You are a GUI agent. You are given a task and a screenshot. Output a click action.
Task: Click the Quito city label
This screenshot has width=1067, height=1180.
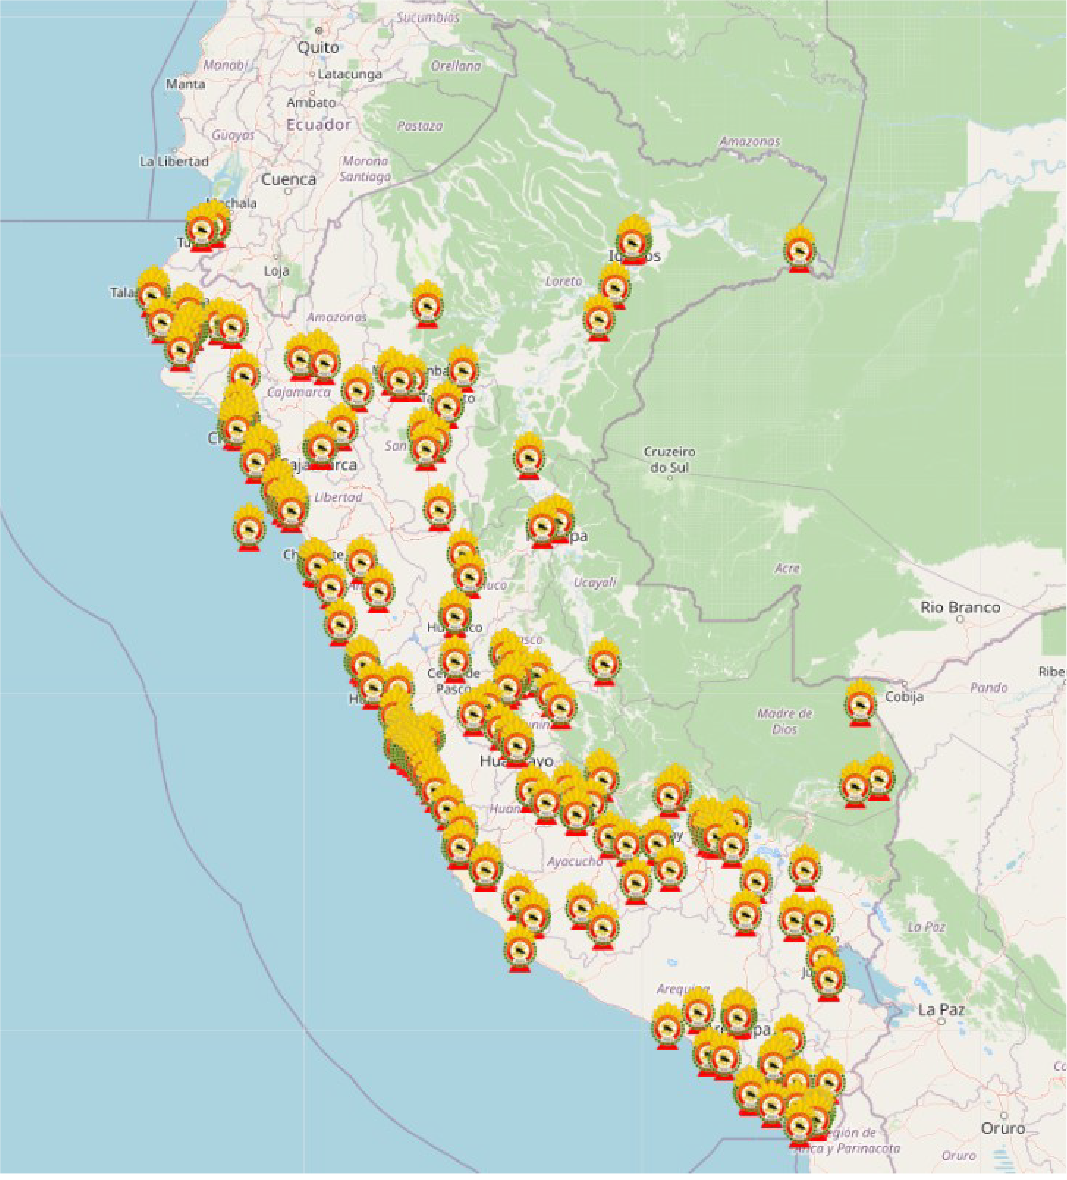tap(318, 47)
